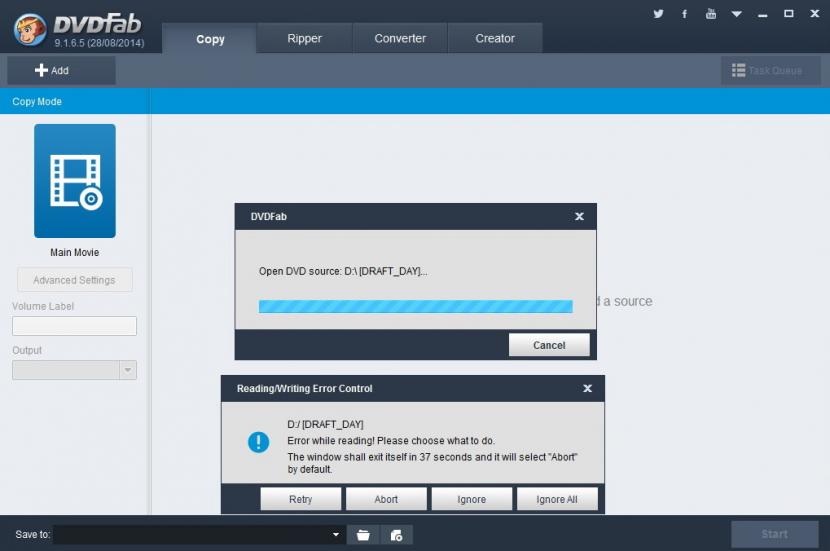Abort the reading operation

coord(386,499)
